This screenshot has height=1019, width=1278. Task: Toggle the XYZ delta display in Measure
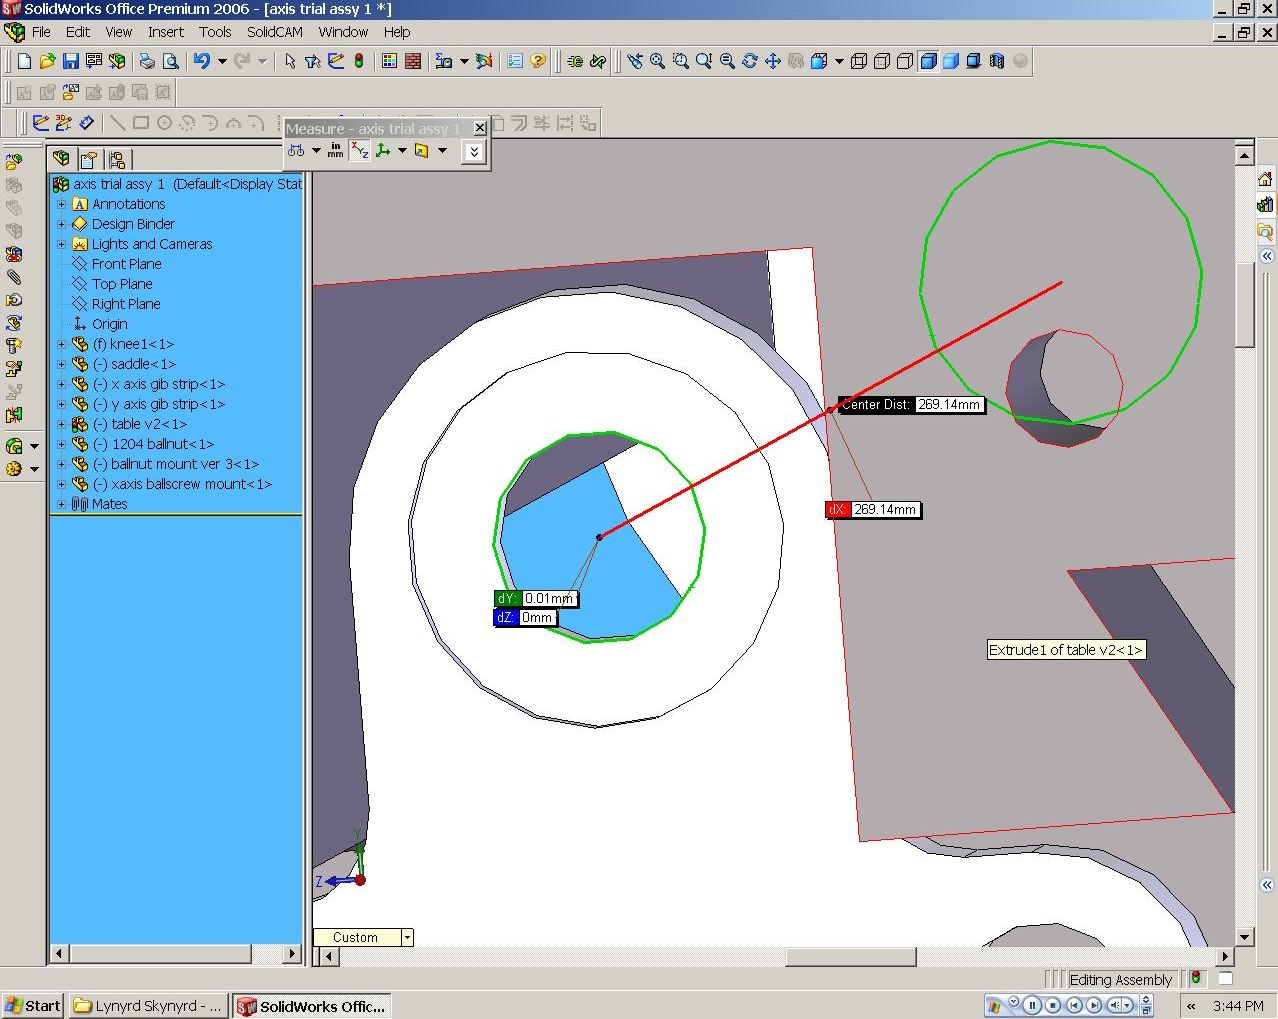360,151
